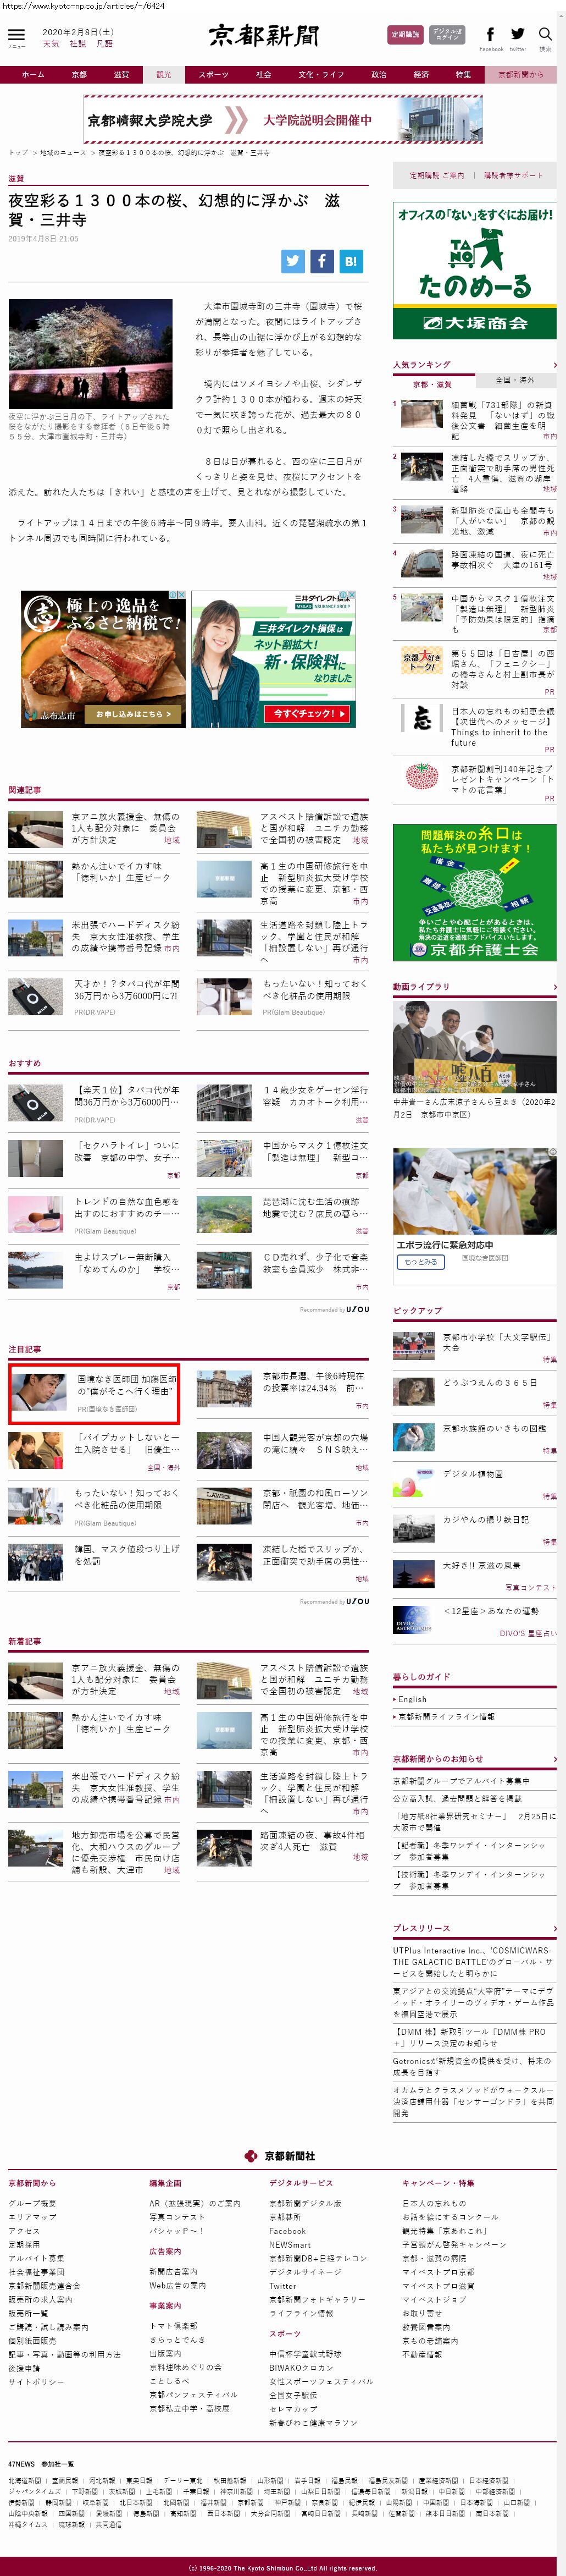Click 天気 link under the date
Viewport: 566px width, 2576px height.
point(51,44)
